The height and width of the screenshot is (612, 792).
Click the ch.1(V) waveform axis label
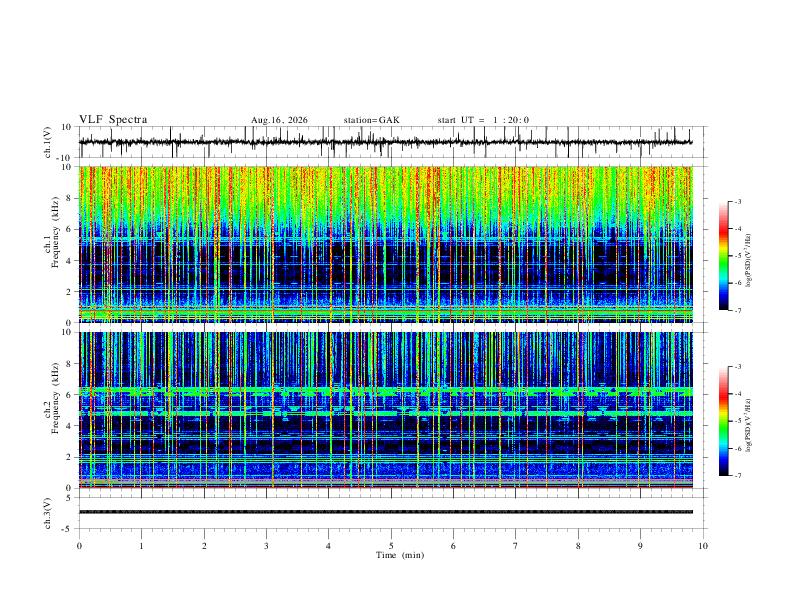pyautogui.click(x=48, y=142)
